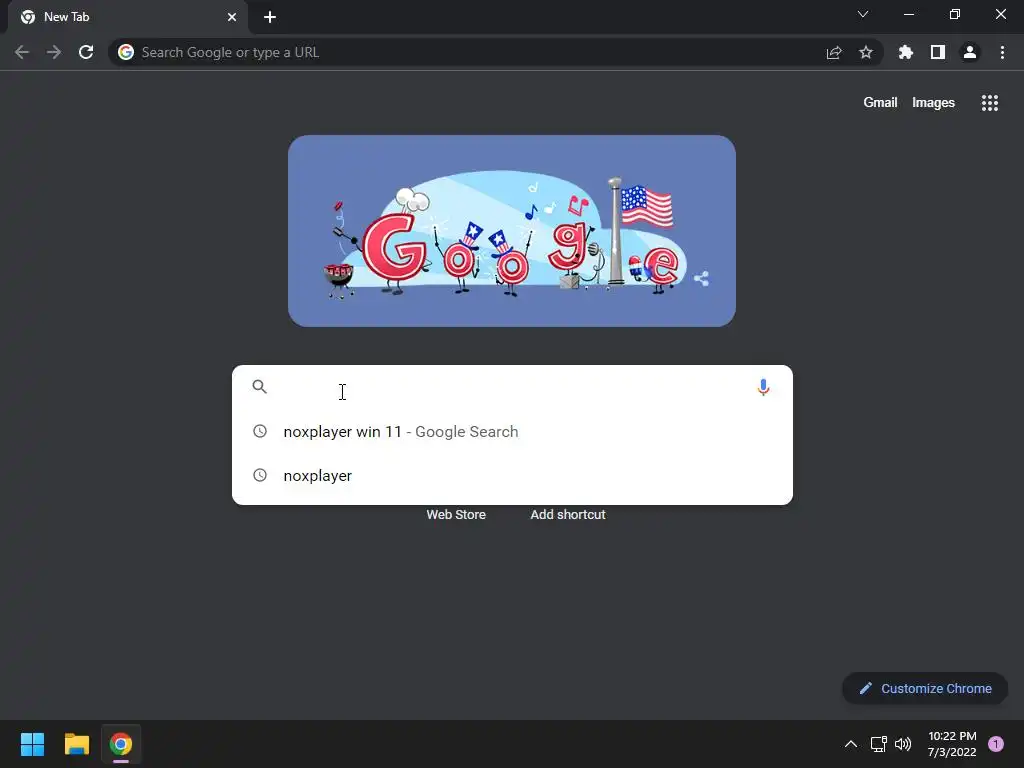Choose the "noxplayer win 11" suggestion
Screen dimensions: 1024x768
click(512, 432)
